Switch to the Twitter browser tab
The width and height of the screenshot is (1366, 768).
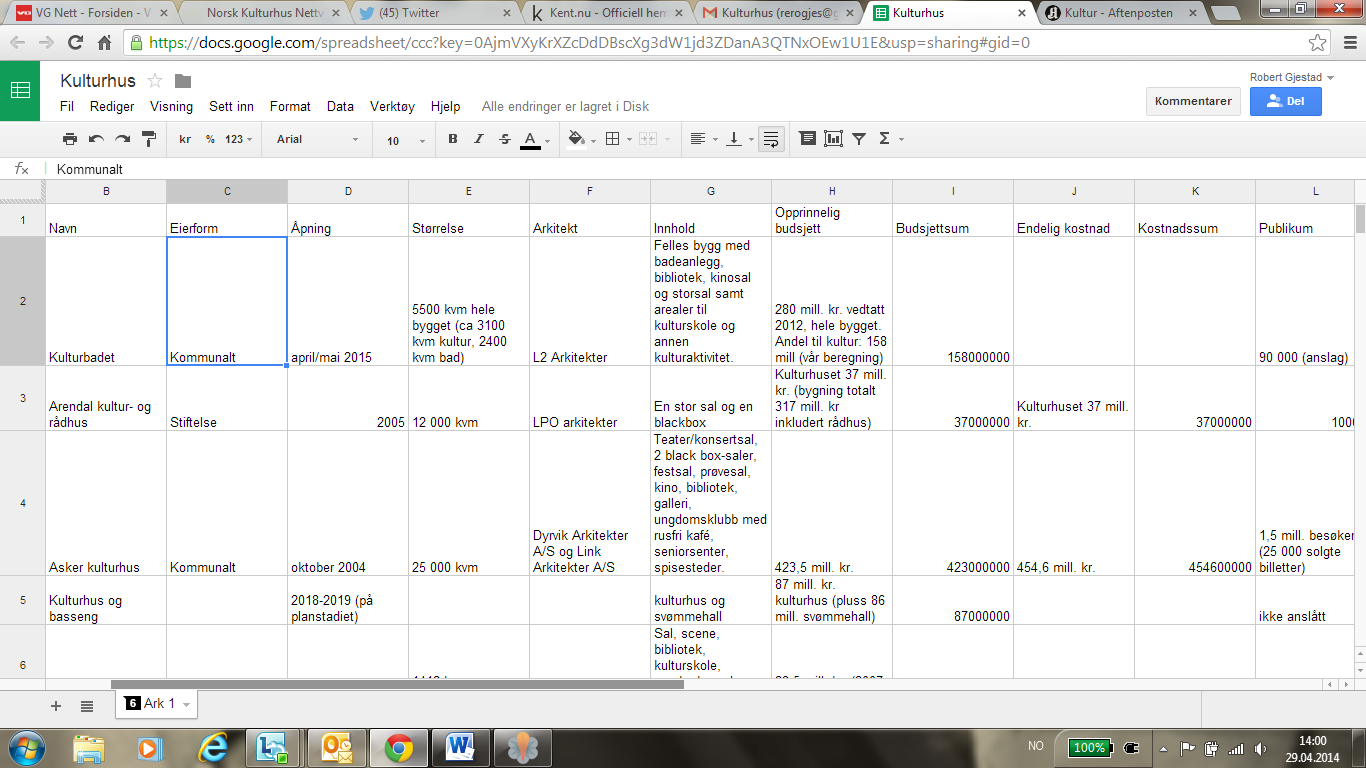435,14
